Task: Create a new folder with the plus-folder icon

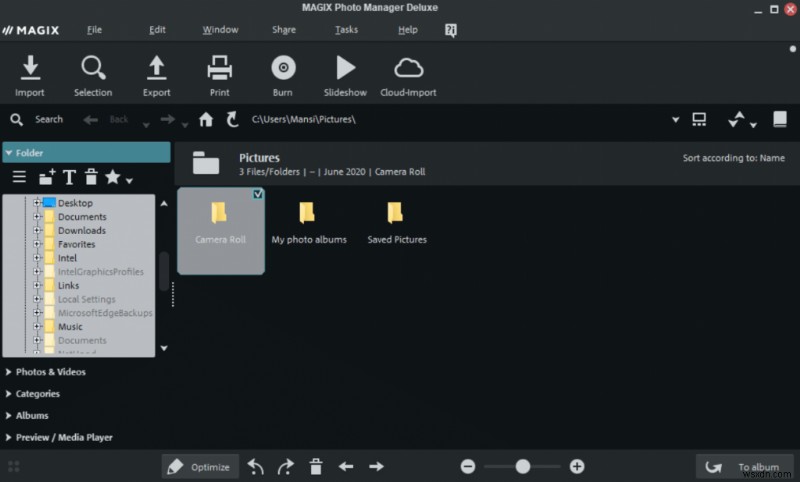Action: pyautogui.click(x=47, y=176)
